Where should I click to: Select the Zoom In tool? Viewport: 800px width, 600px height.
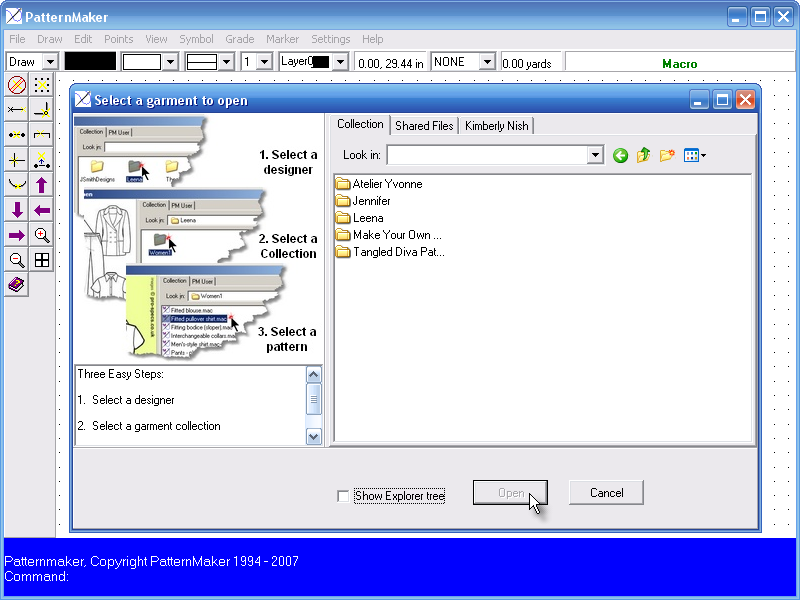pos(40,235)
